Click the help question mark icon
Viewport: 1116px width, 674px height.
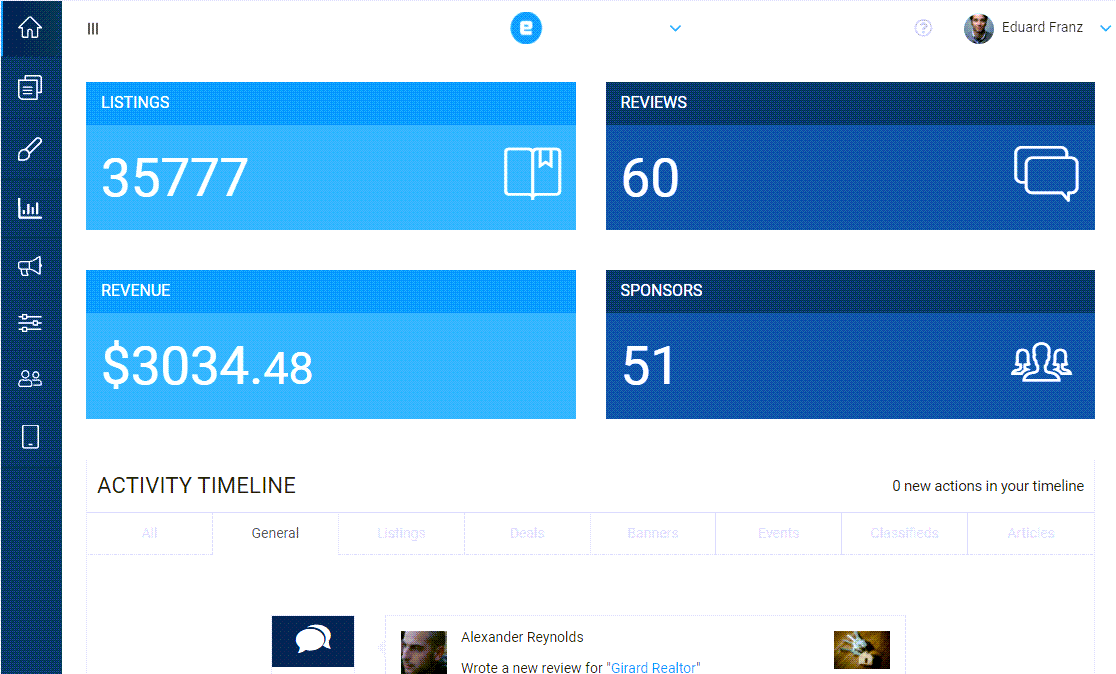923,28
